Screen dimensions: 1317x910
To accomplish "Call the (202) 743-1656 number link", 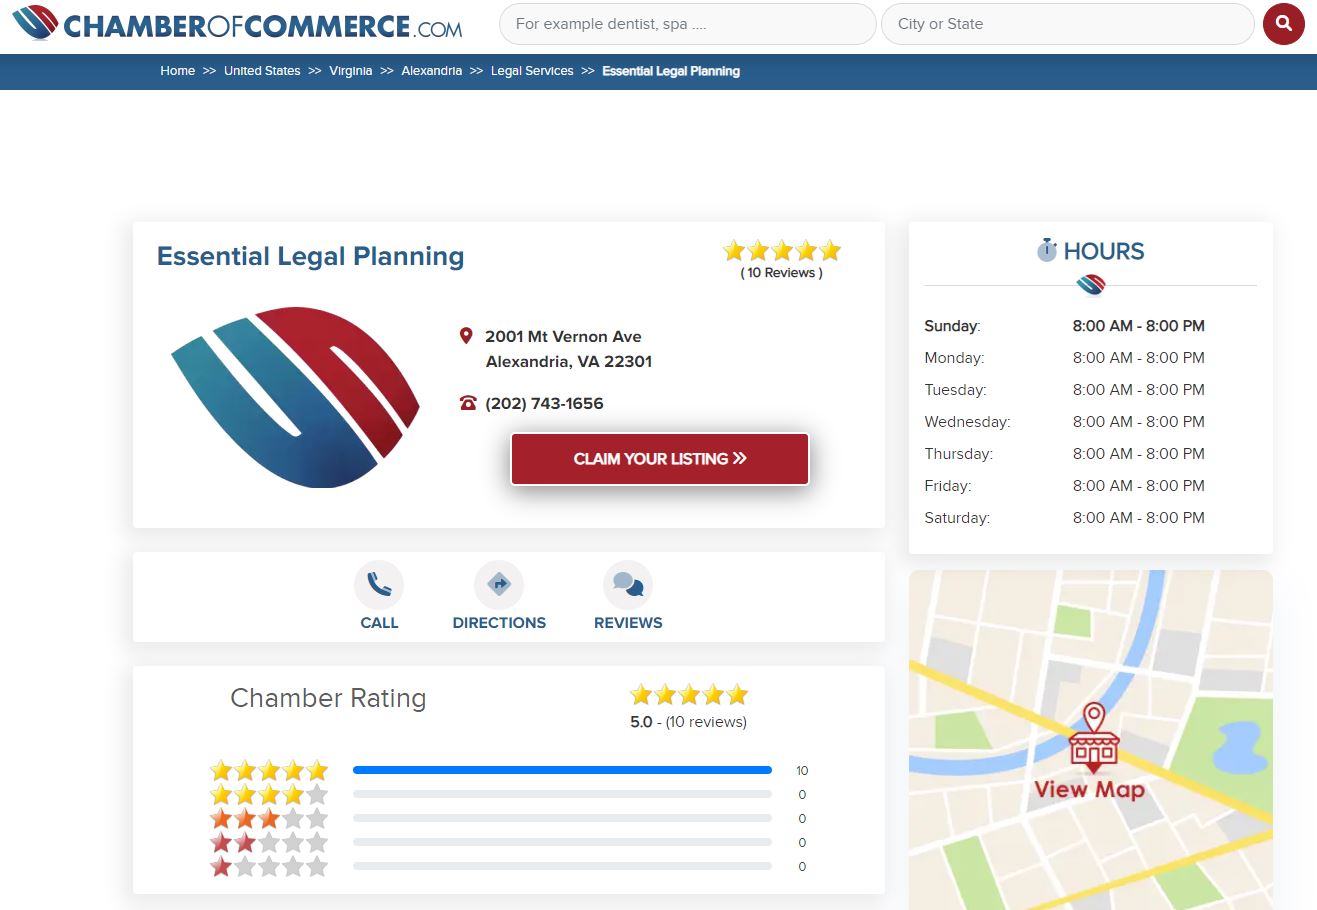I will (x=543, y=403).
